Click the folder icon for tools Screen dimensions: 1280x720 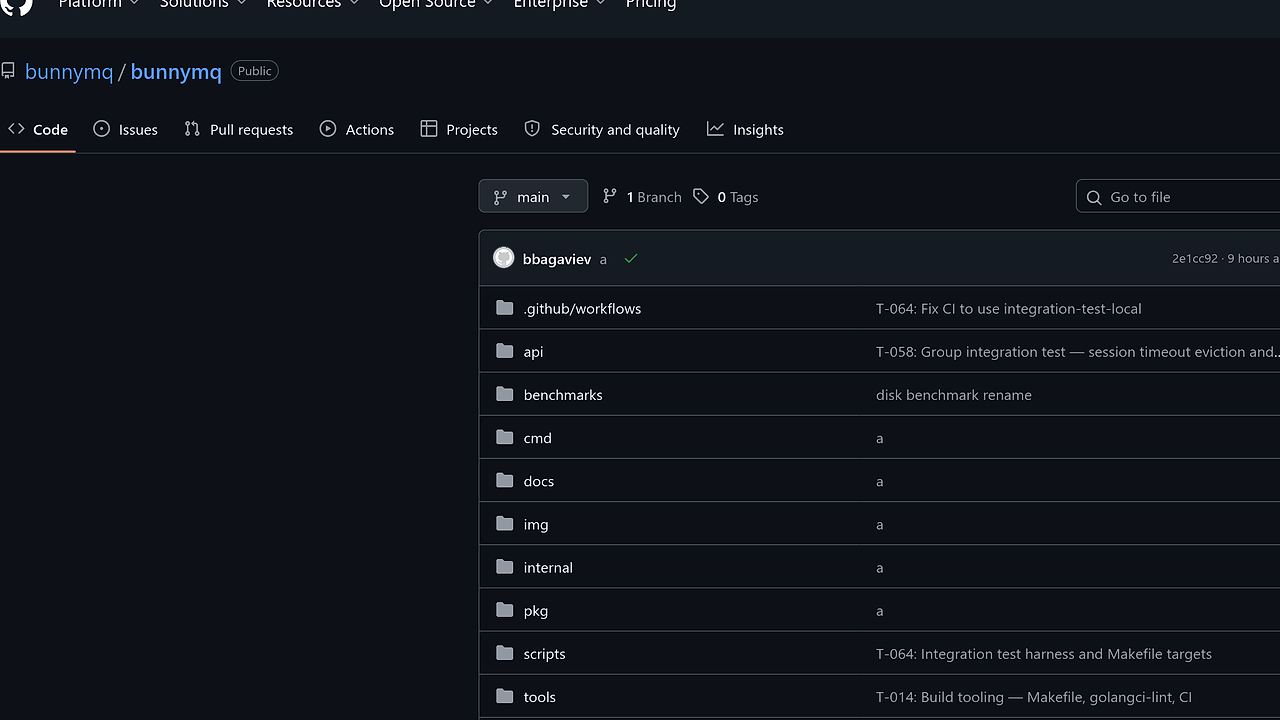point(505,696)
